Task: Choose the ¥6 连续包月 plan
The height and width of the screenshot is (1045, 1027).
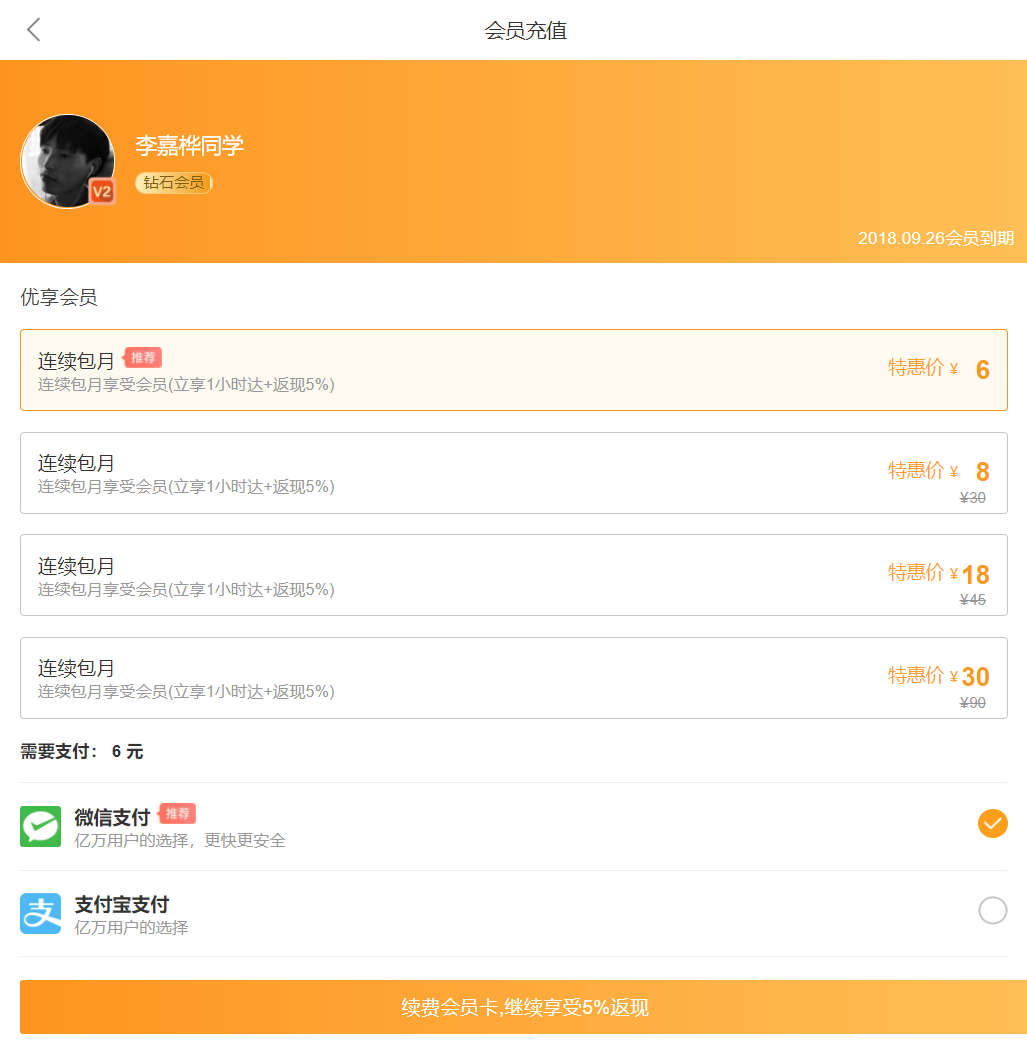Action: 513,370
